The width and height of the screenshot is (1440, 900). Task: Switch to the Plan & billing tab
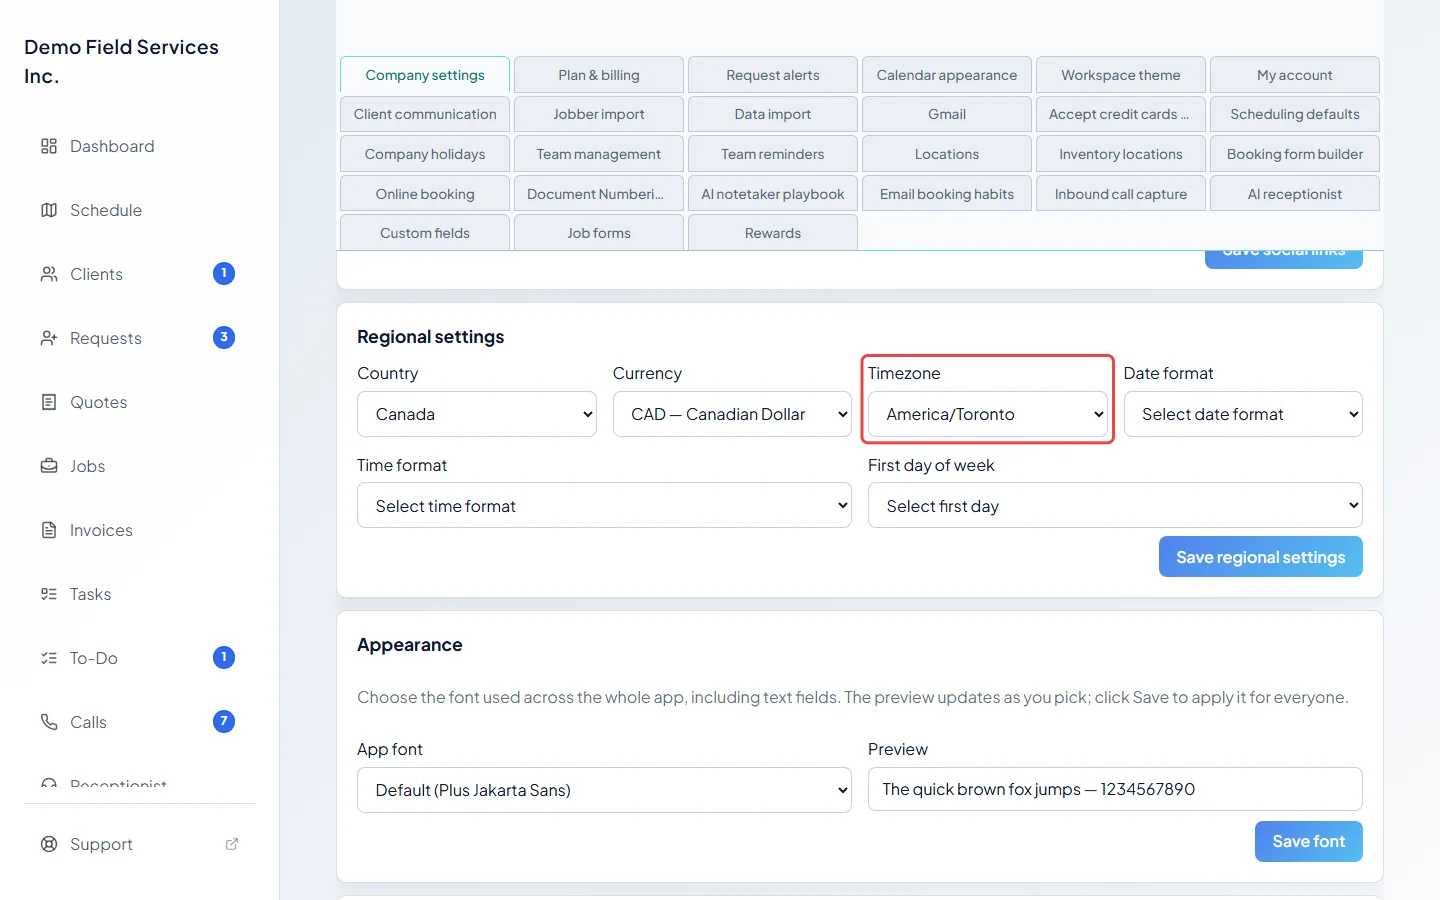599,75
